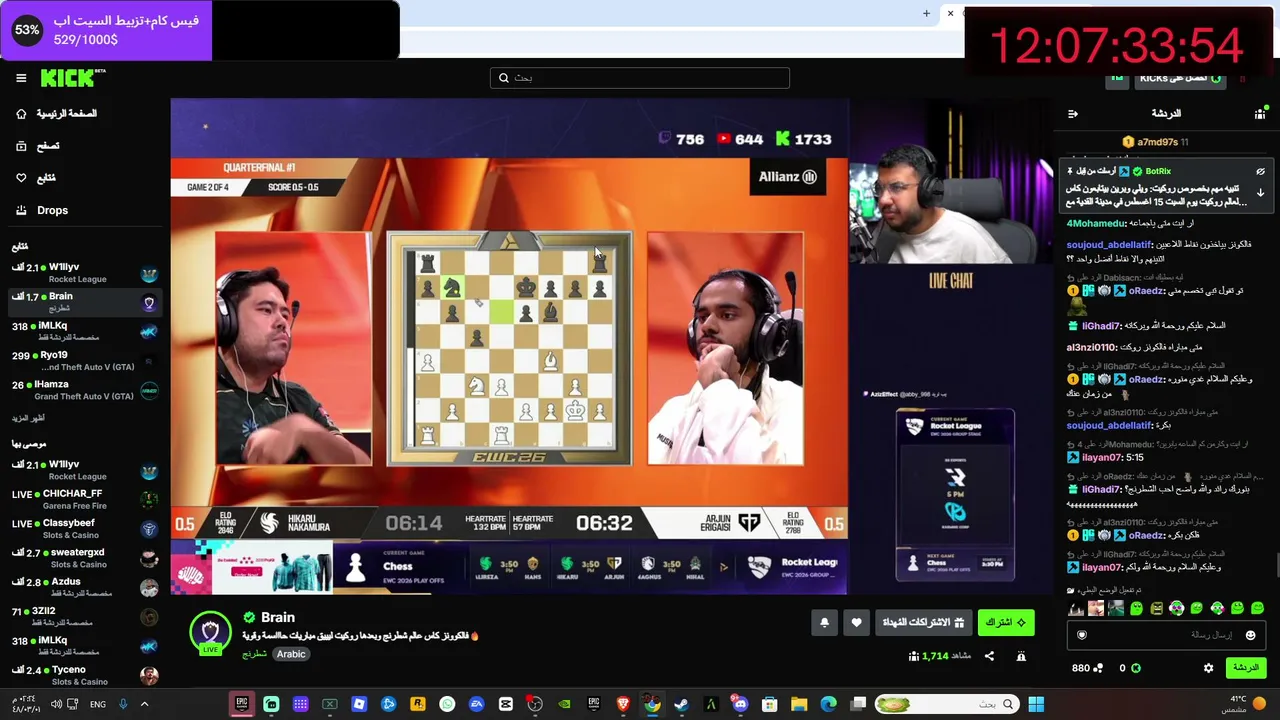
Task: Open the browse section in the sidebar
Action: [x=37, y=146]
